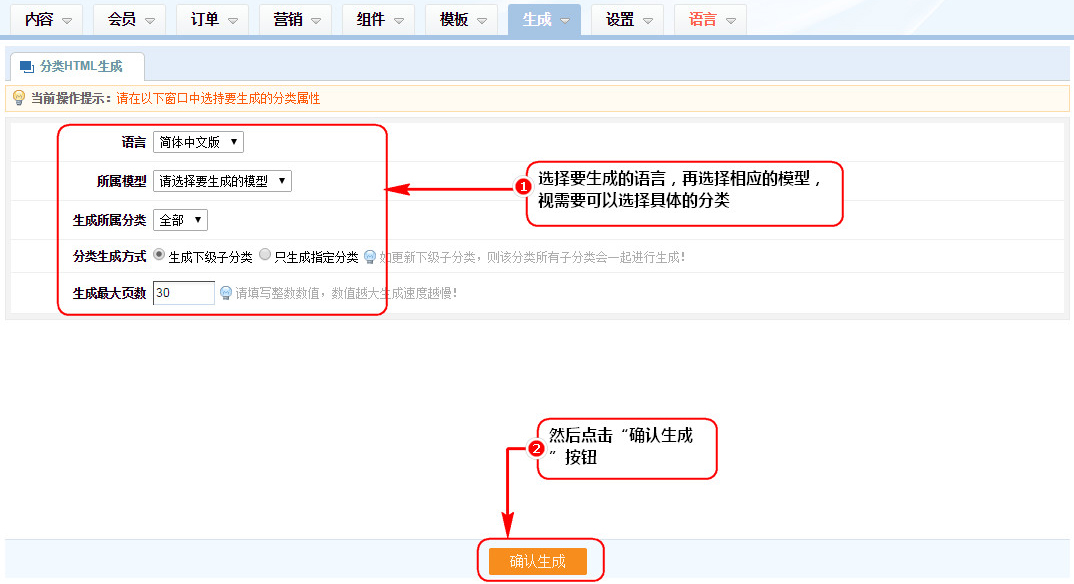This screenshot has height=584, width=1074.
Task: Click the hint icon beside max pages field
Action: (x=226, y=294)
